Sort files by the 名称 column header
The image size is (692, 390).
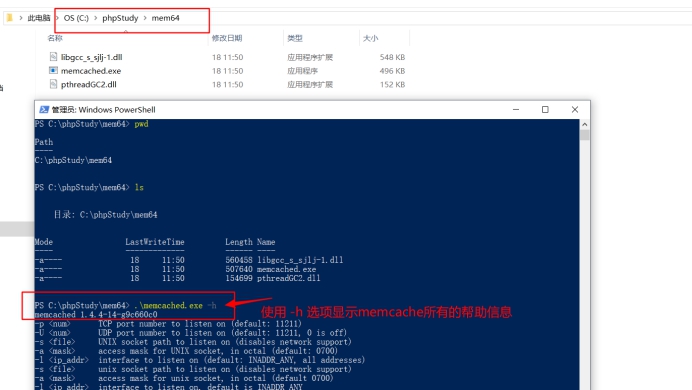click(x=55, y=38)
